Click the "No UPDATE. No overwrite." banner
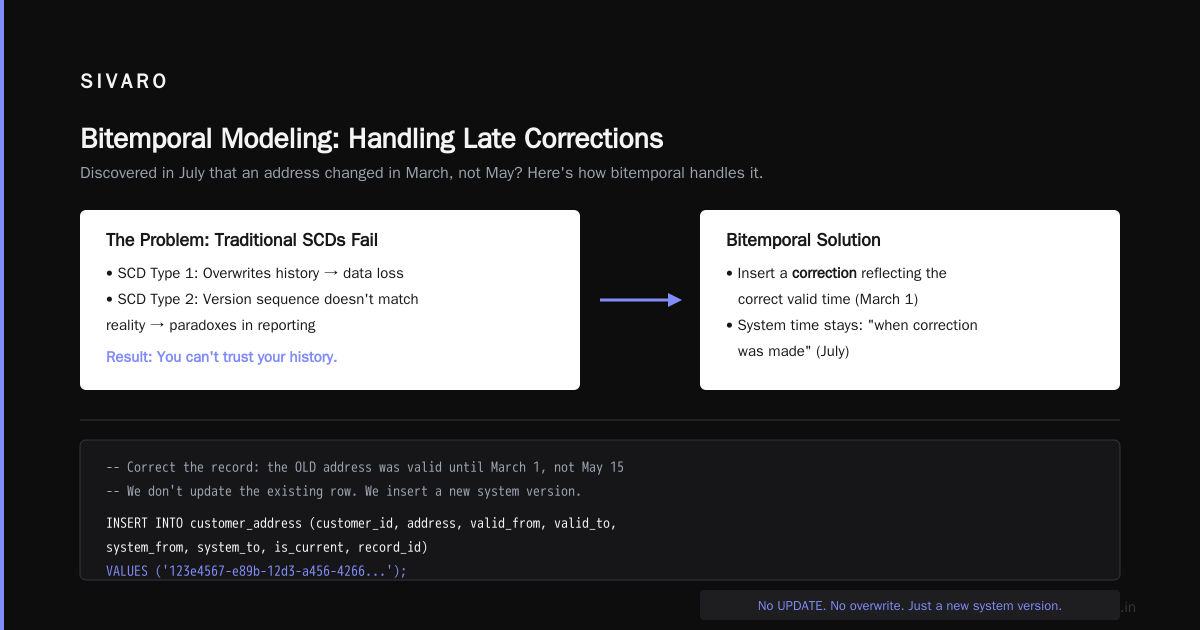 [x=910, y=605]
